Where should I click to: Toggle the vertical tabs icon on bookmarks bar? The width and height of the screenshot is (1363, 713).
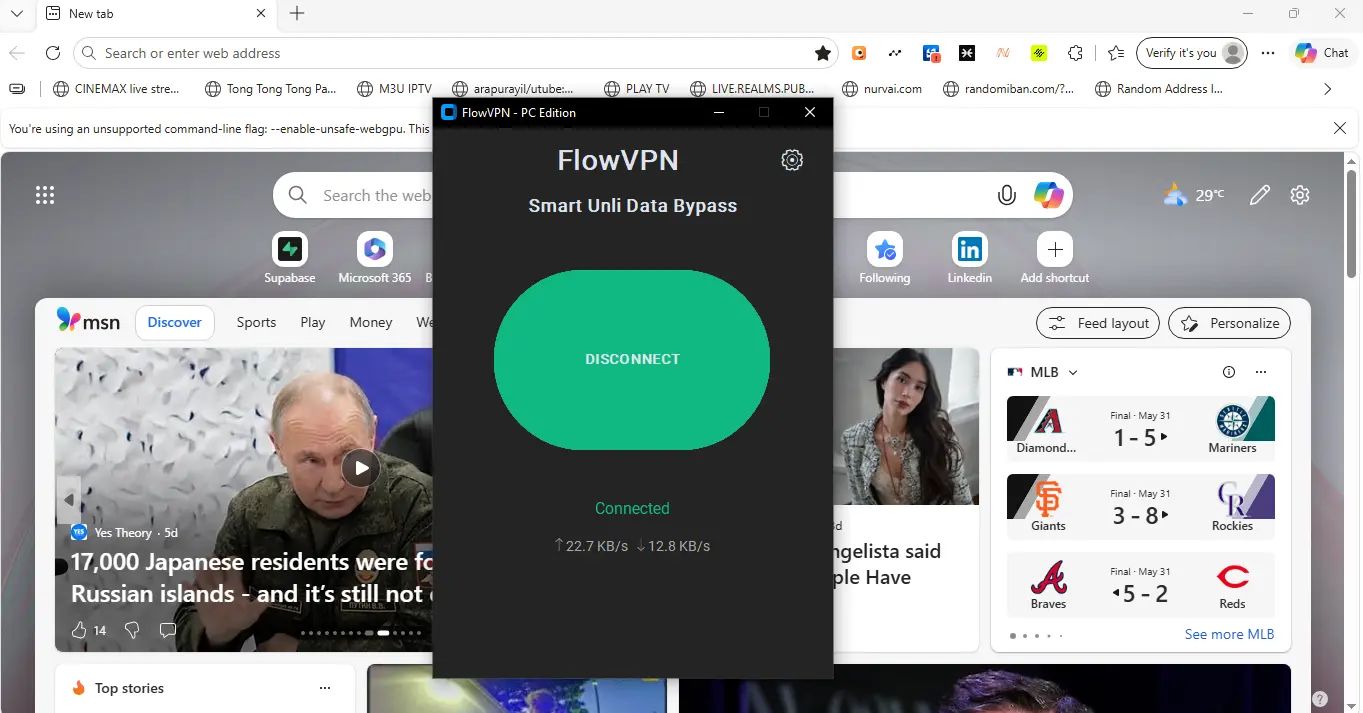tap(17, 89)
